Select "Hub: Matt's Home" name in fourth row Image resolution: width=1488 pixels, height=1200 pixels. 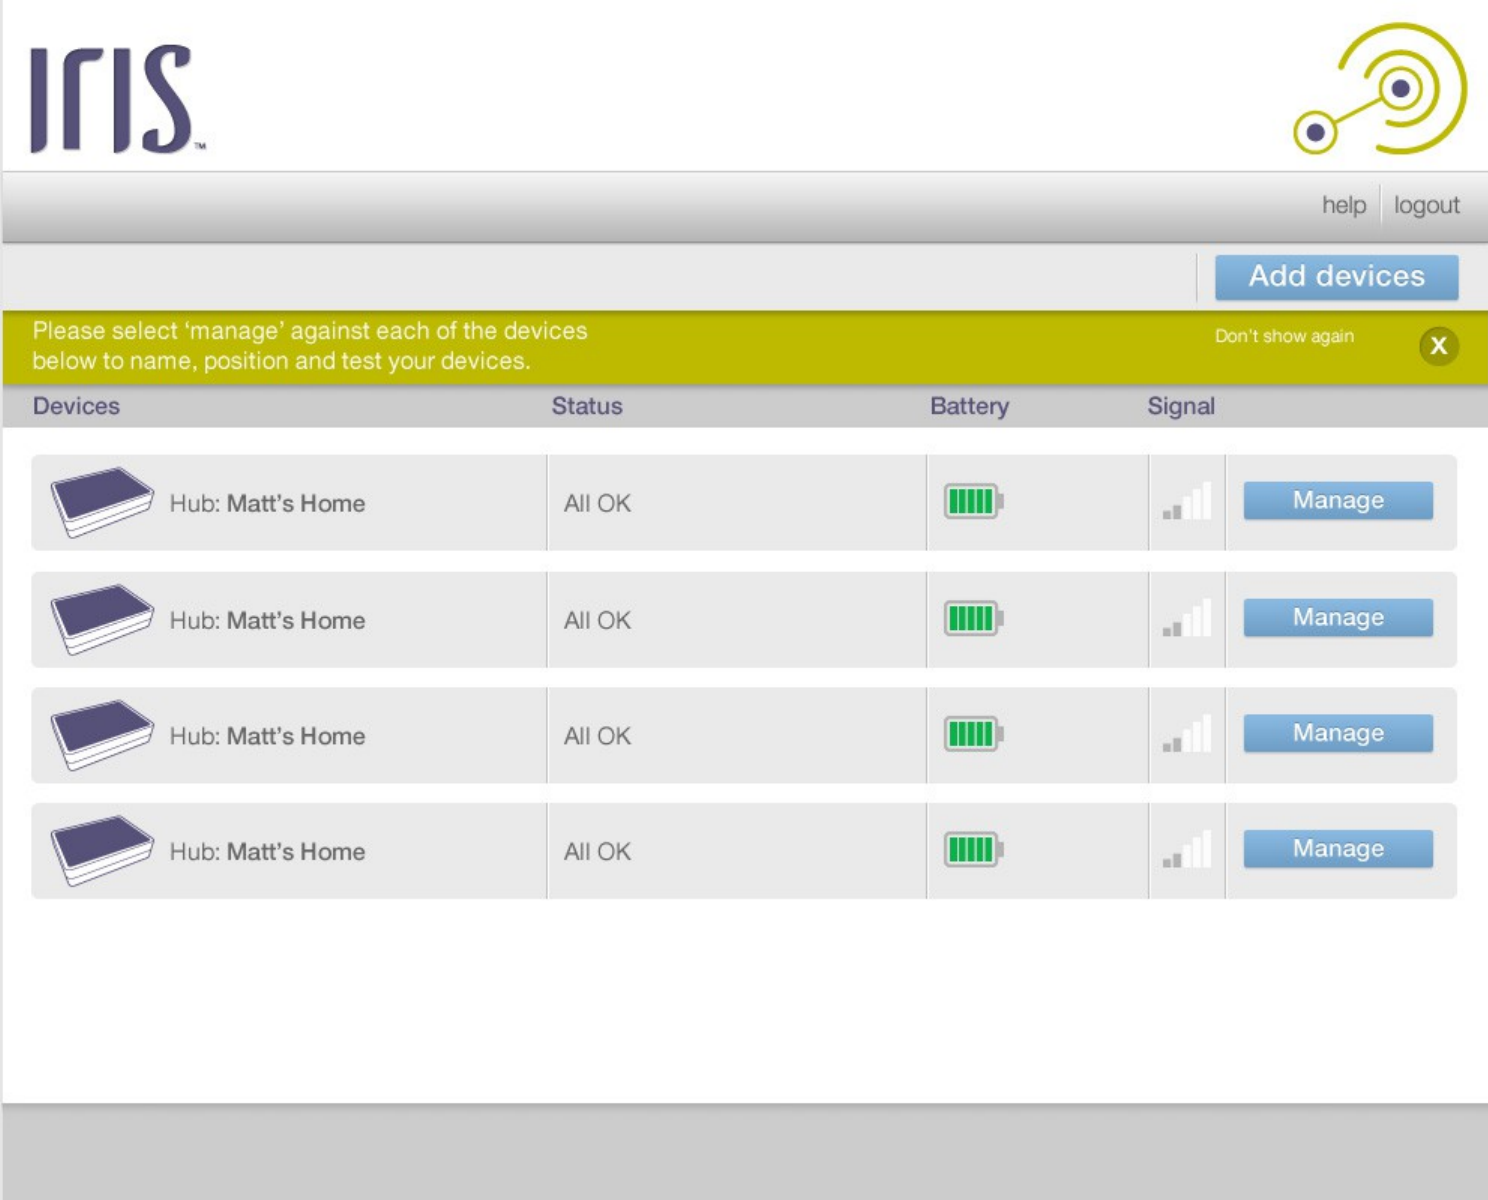[x=267, y=852]
